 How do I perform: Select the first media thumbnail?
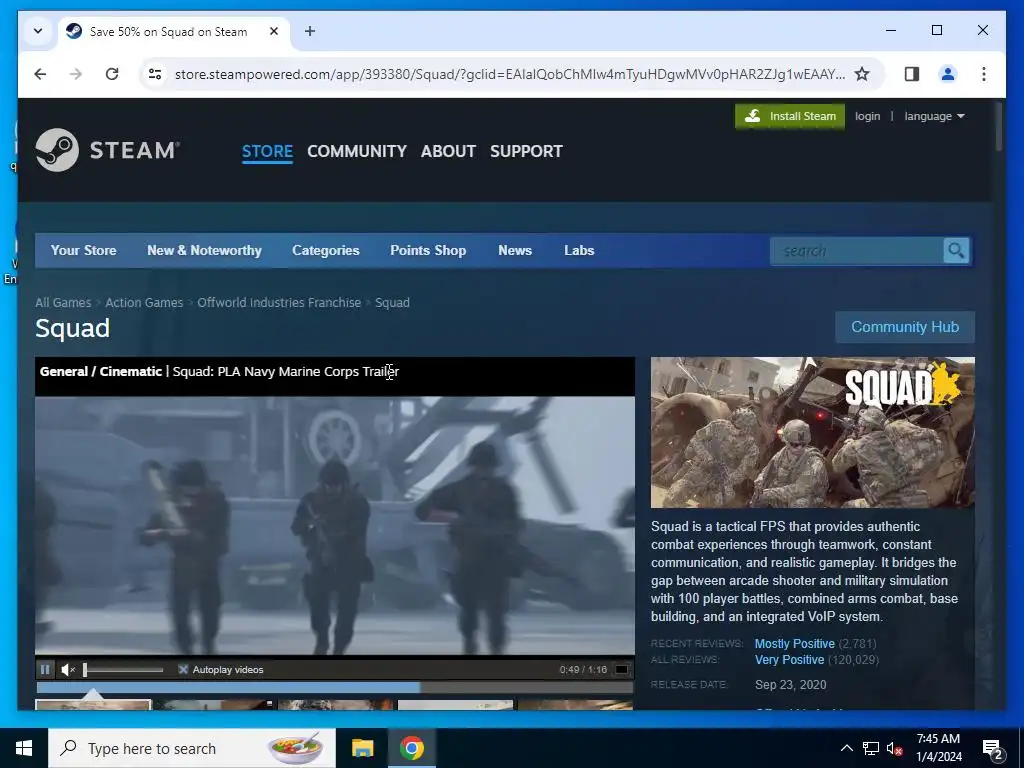coord(93,705)
